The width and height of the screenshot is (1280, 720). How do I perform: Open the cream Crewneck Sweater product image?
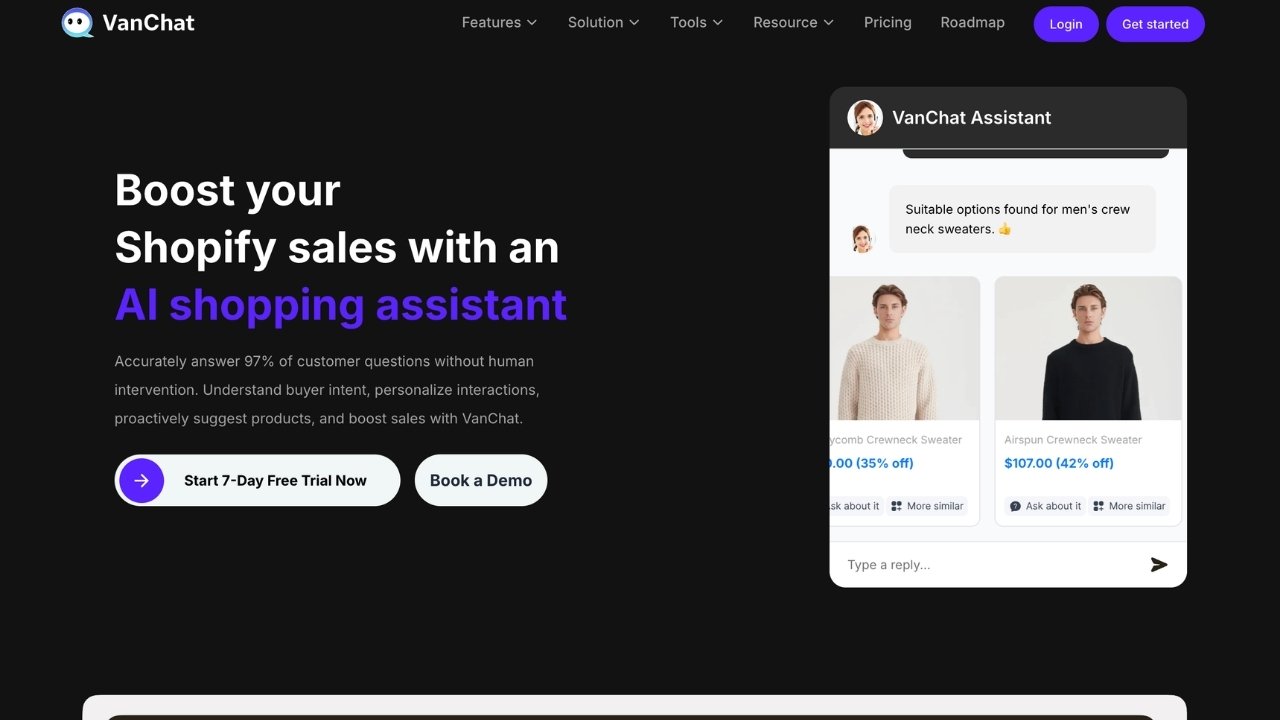tap(905, 348)
